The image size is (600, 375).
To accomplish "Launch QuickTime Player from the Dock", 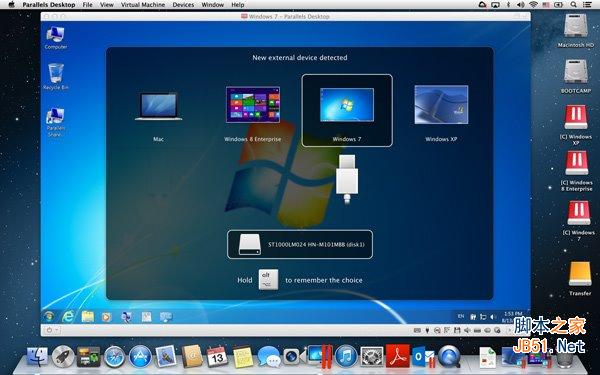I will click(x=449, y=356).
